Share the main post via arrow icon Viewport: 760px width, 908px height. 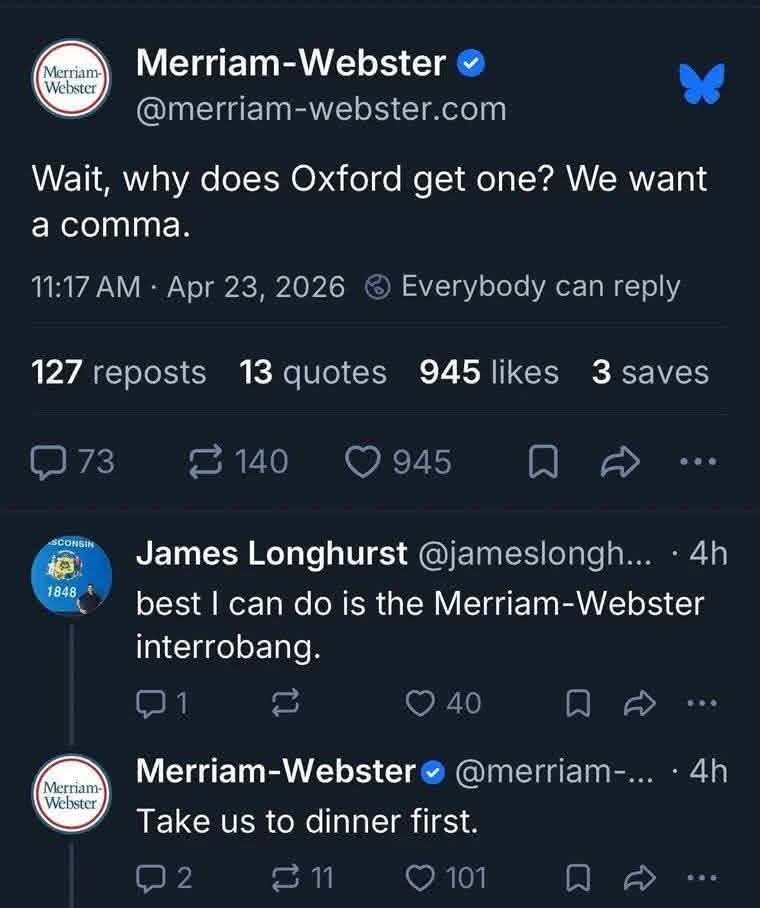(x=620, y=462)
